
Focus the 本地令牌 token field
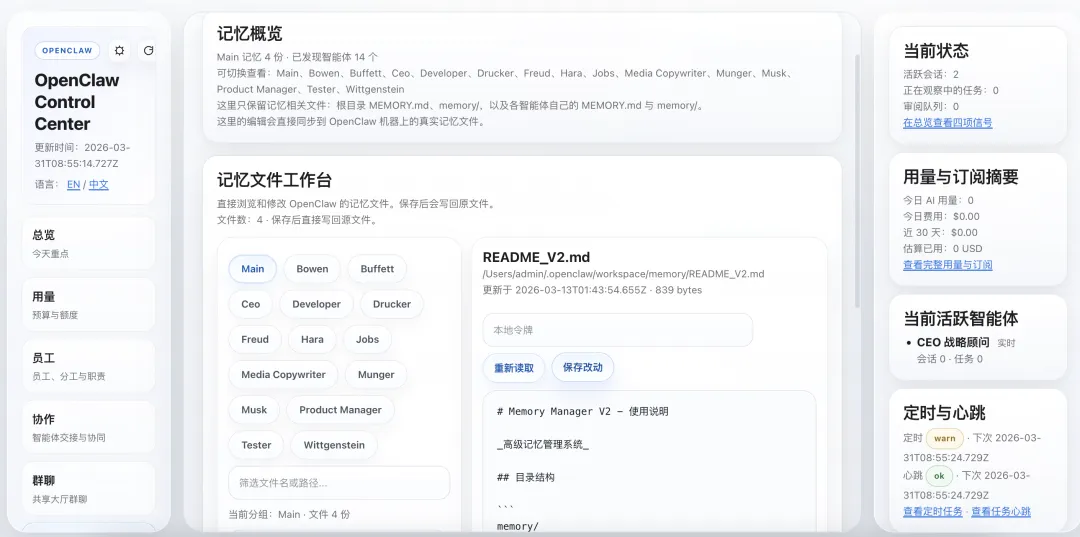tap(617, 330)
